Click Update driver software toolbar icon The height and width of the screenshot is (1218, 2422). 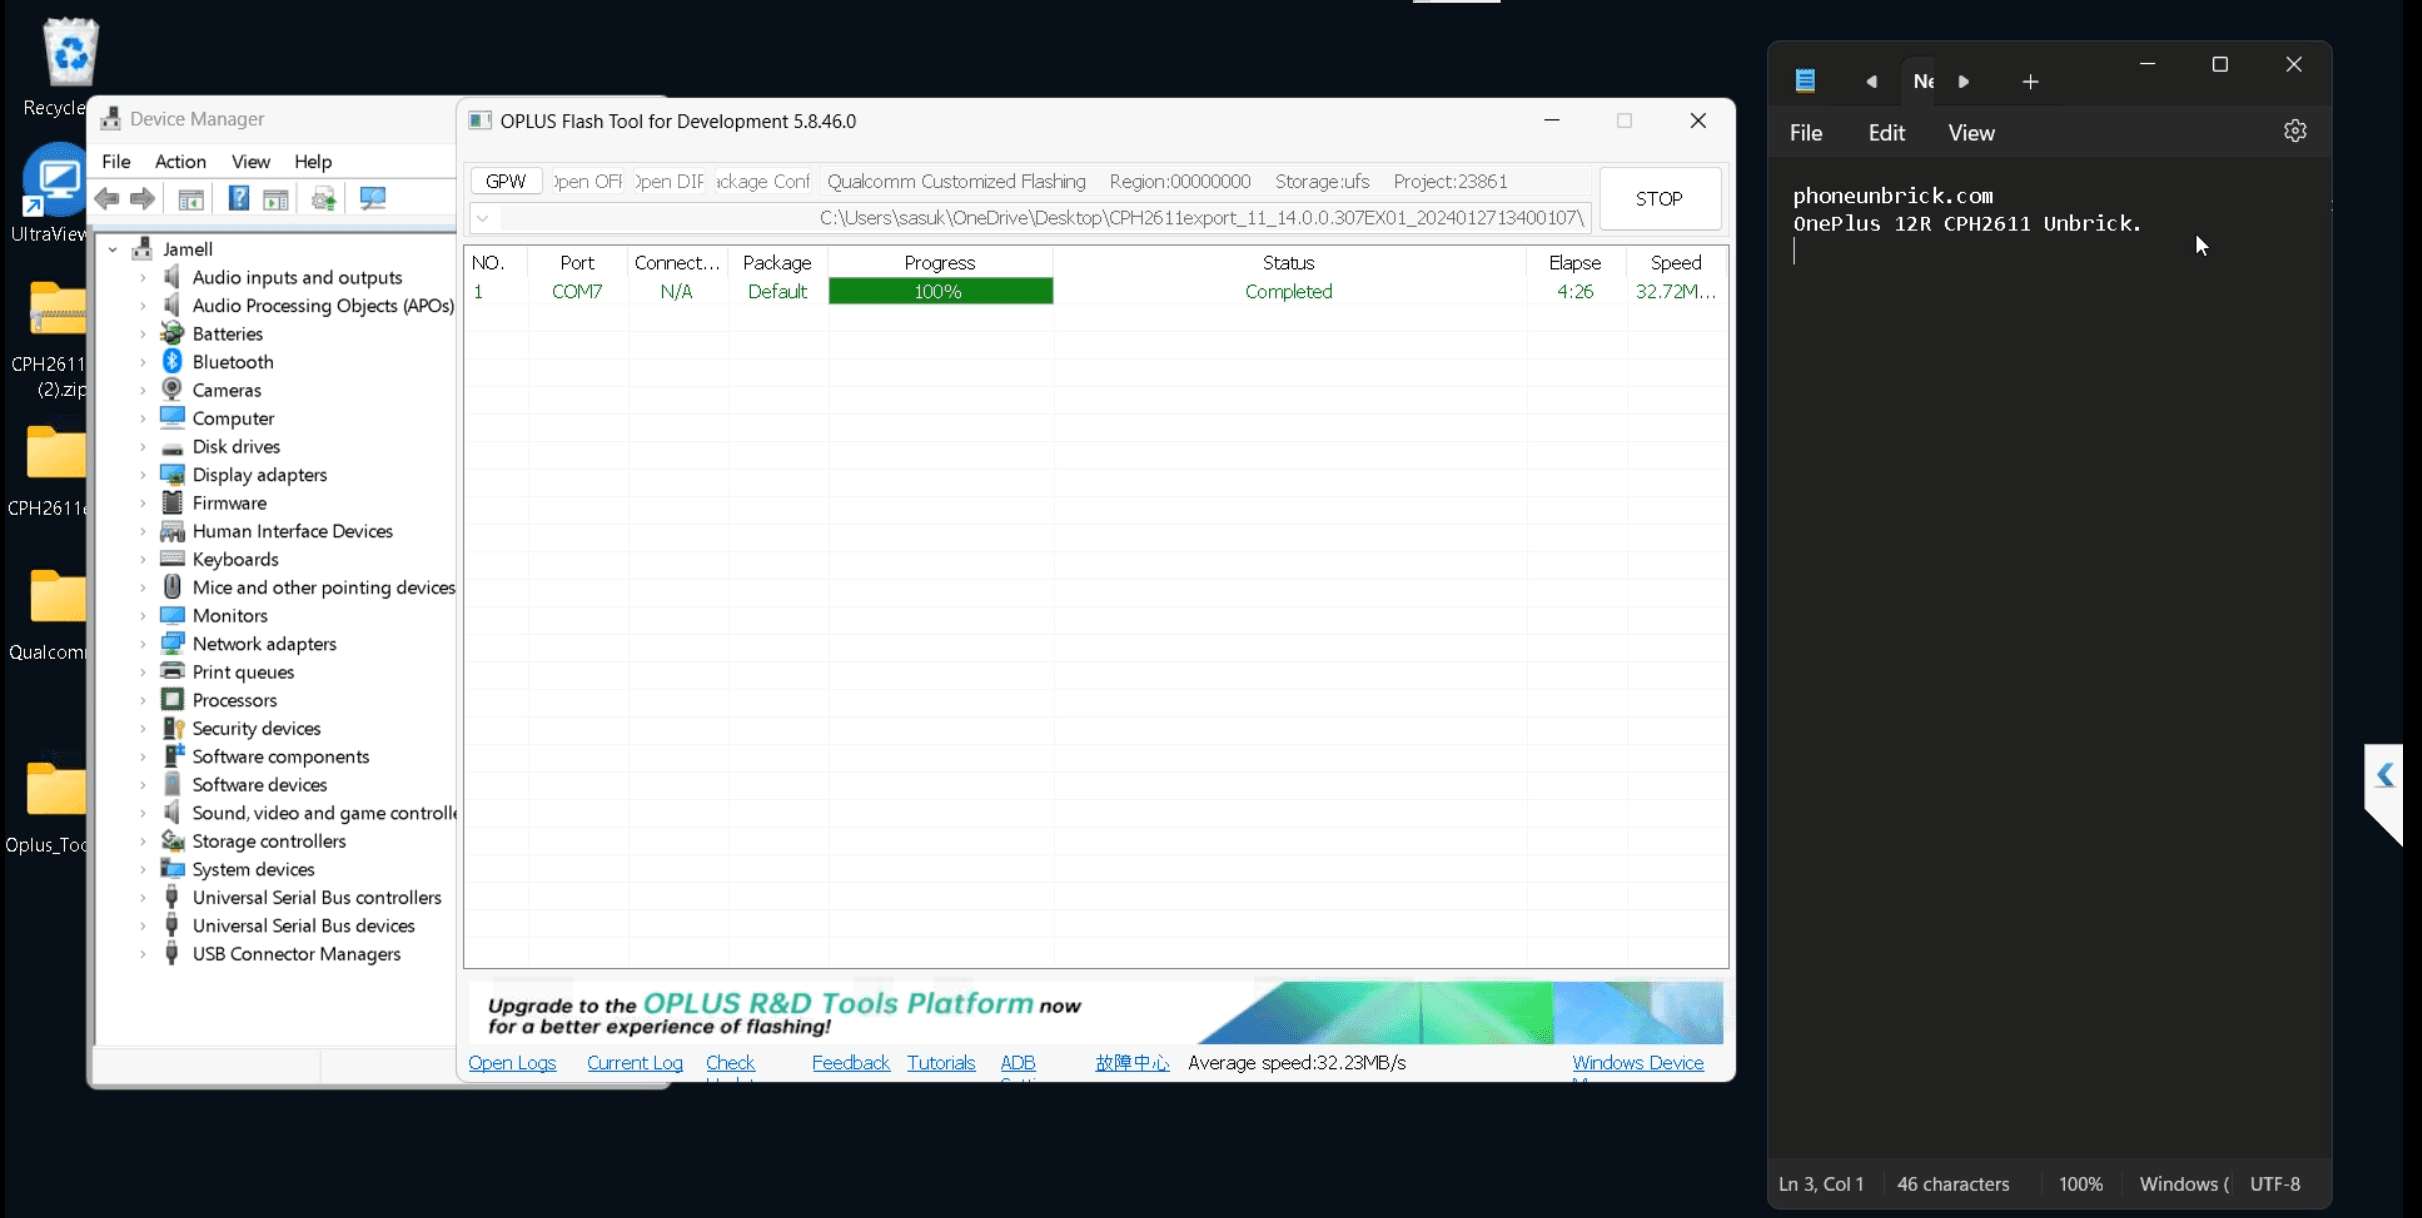324,198
